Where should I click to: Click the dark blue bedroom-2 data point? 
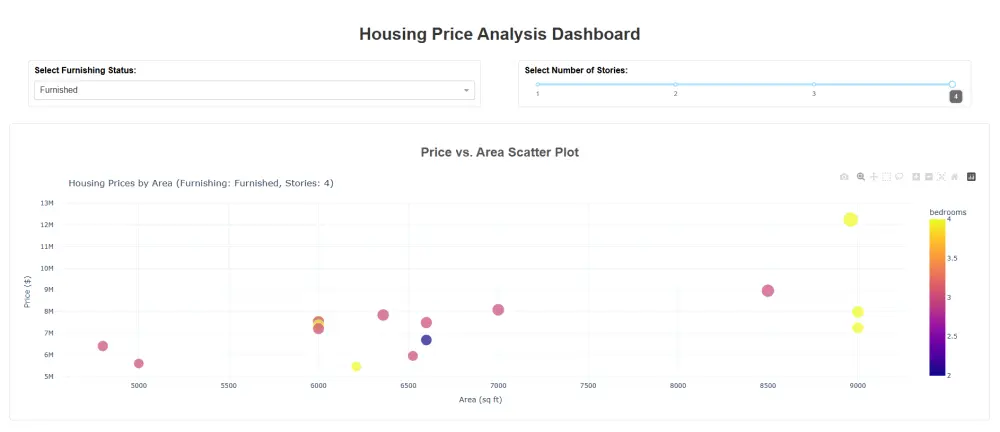426,340
